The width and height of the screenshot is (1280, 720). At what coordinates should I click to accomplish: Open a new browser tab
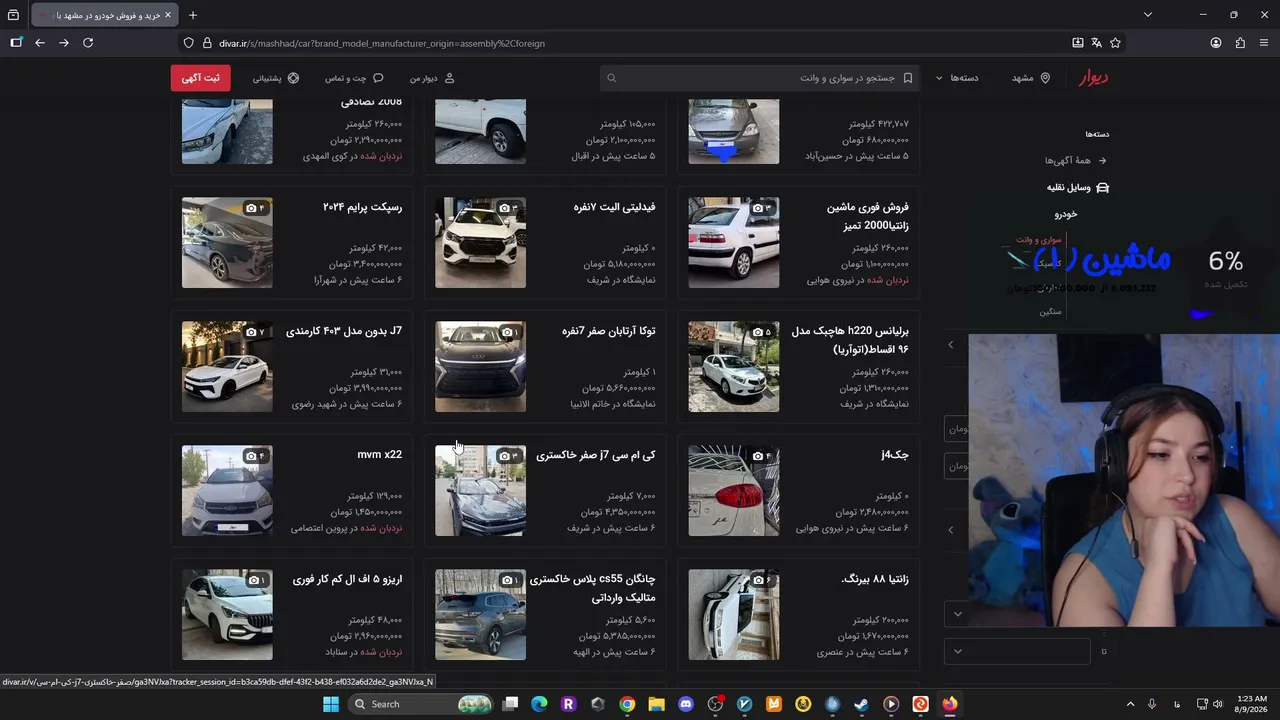pyautogui.click(x=193, y=15)
